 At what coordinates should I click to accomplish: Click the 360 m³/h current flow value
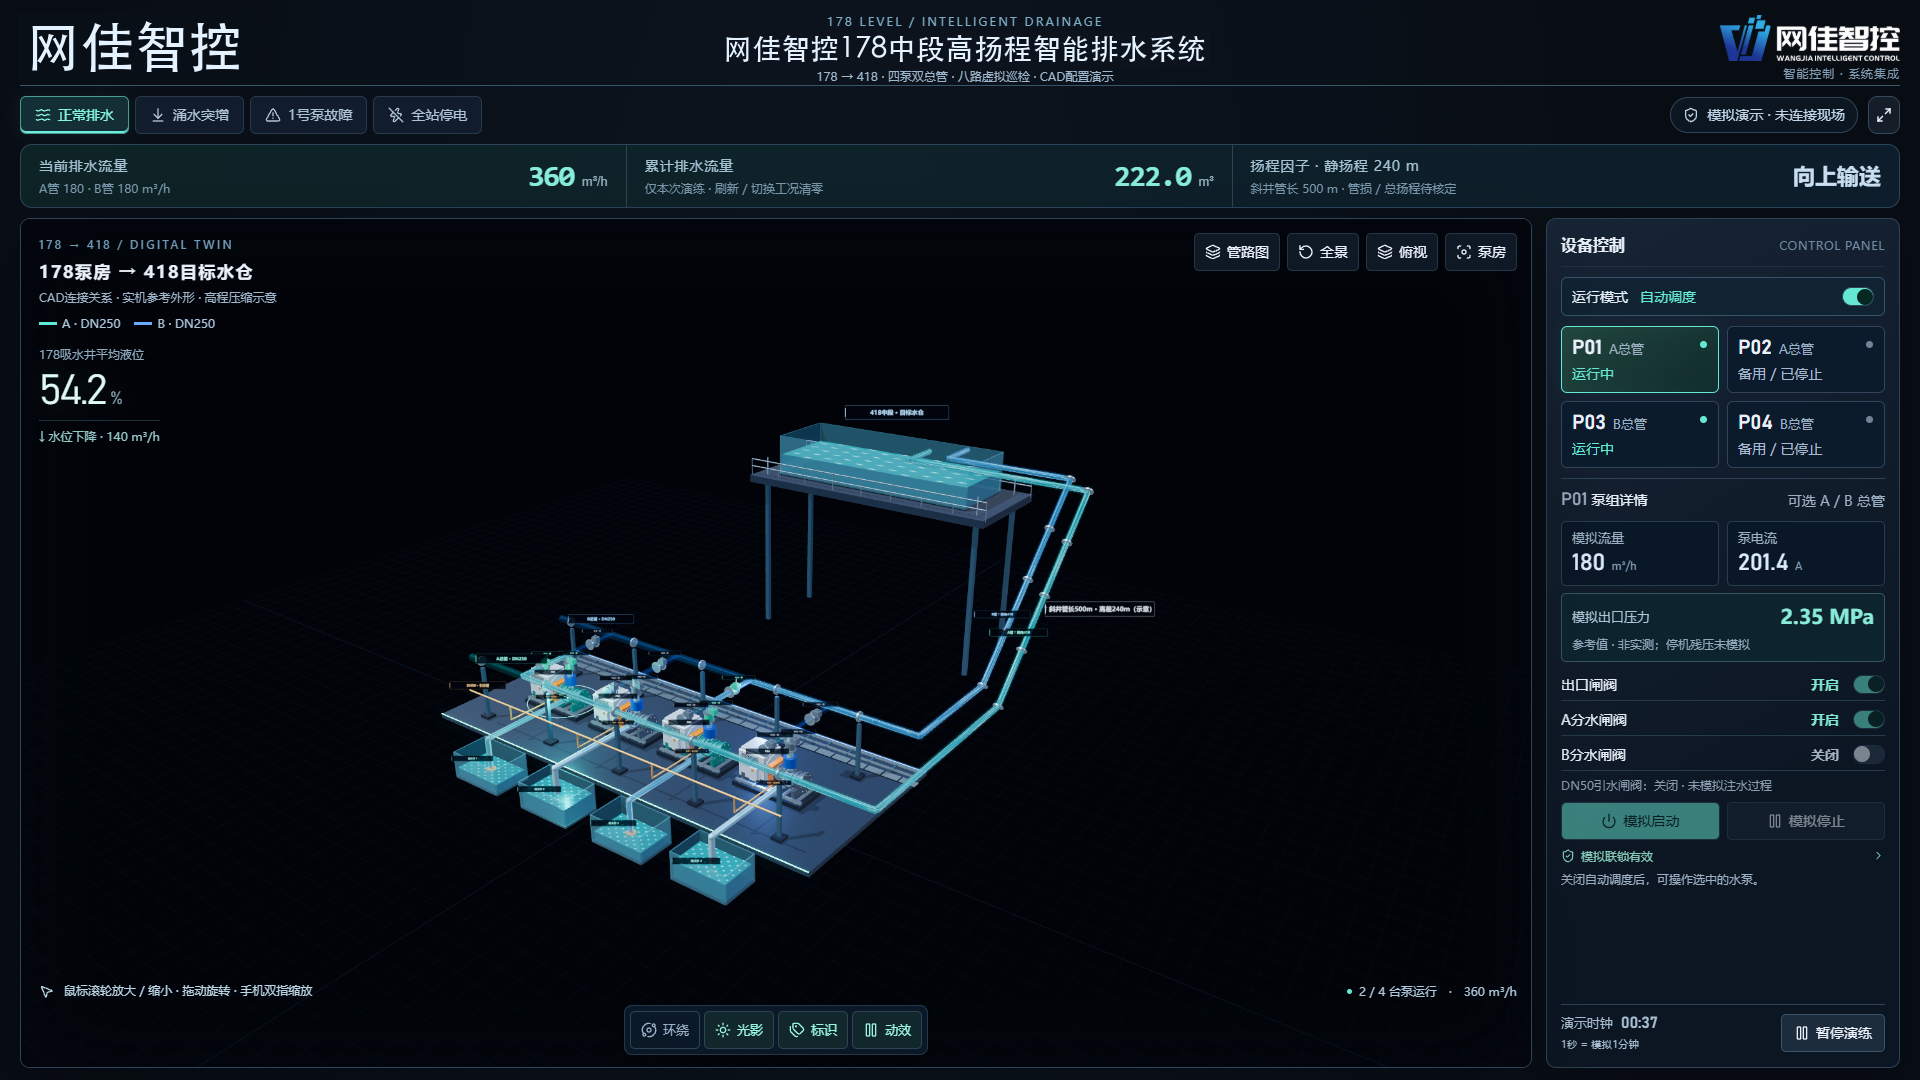pos(568,177)
